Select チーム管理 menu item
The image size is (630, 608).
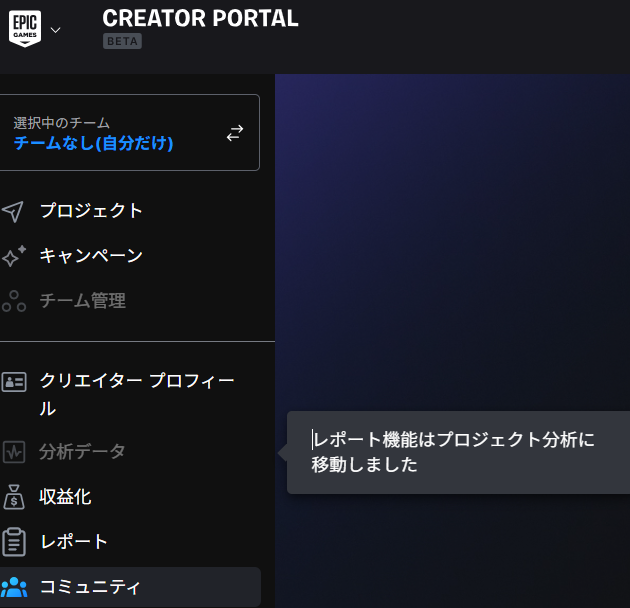coord(83,301)
